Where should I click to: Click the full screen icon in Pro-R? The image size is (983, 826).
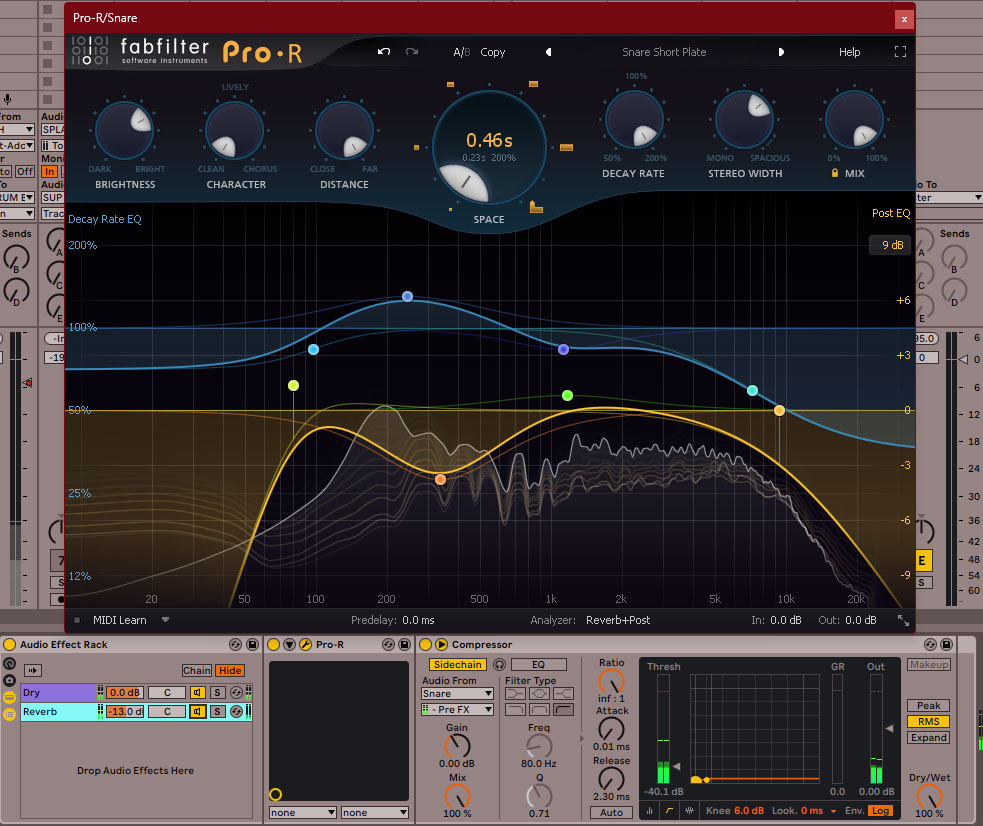(899, 52)
